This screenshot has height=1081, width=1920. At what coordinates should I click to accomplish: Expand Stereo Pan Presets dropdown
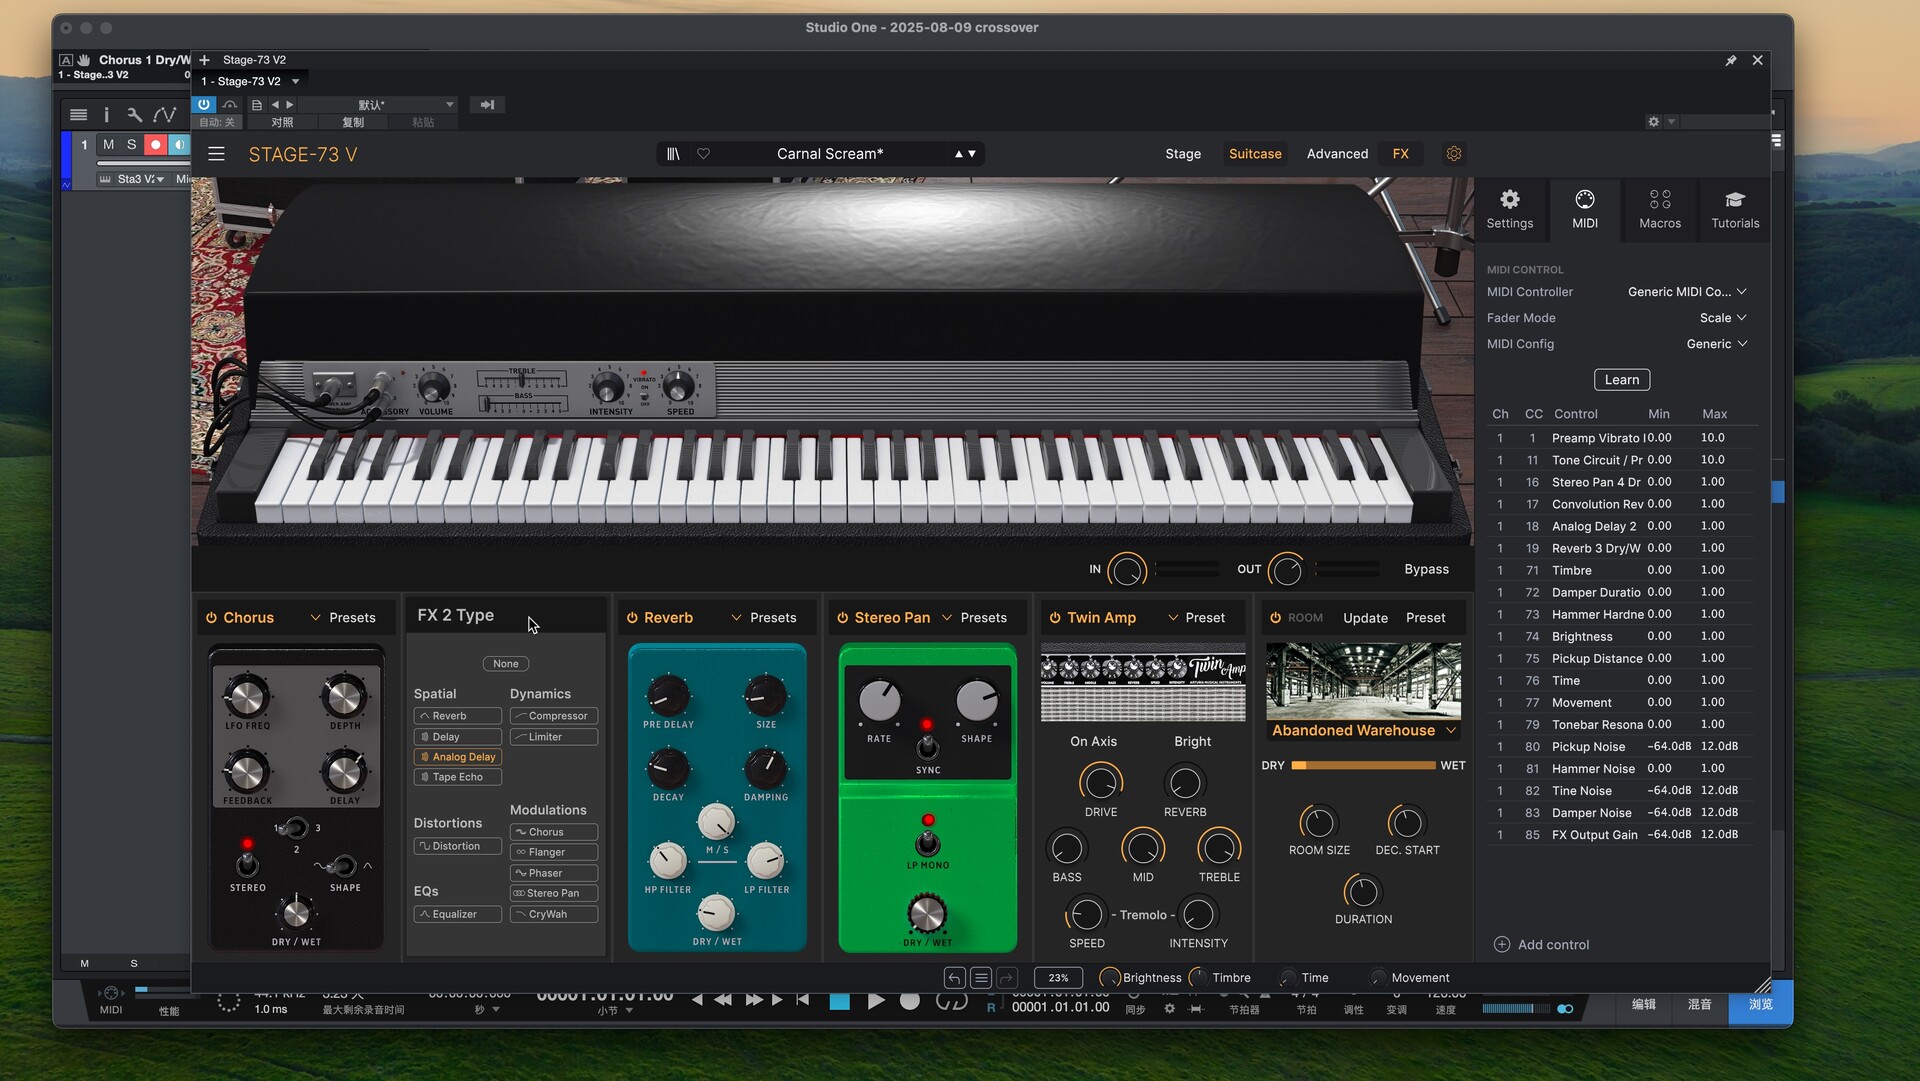coord(974,618)
